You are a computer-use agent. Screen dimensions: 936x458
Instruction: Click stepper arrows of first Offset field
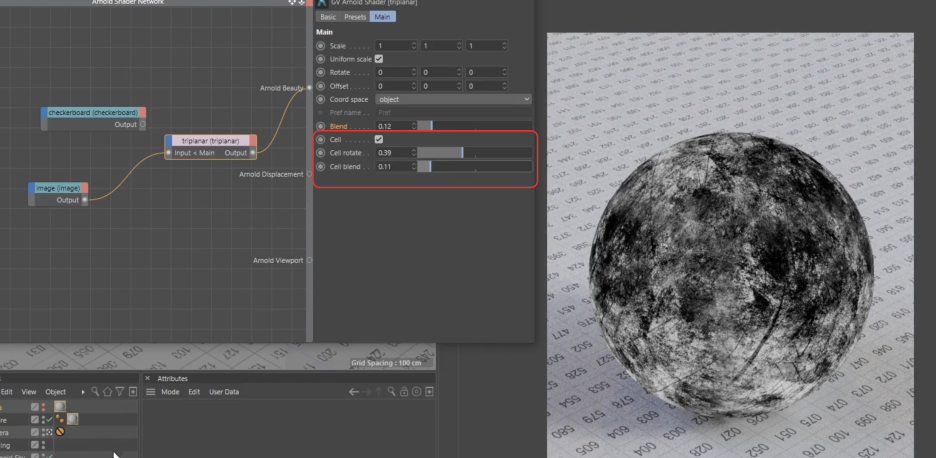[x=413, y=86]
